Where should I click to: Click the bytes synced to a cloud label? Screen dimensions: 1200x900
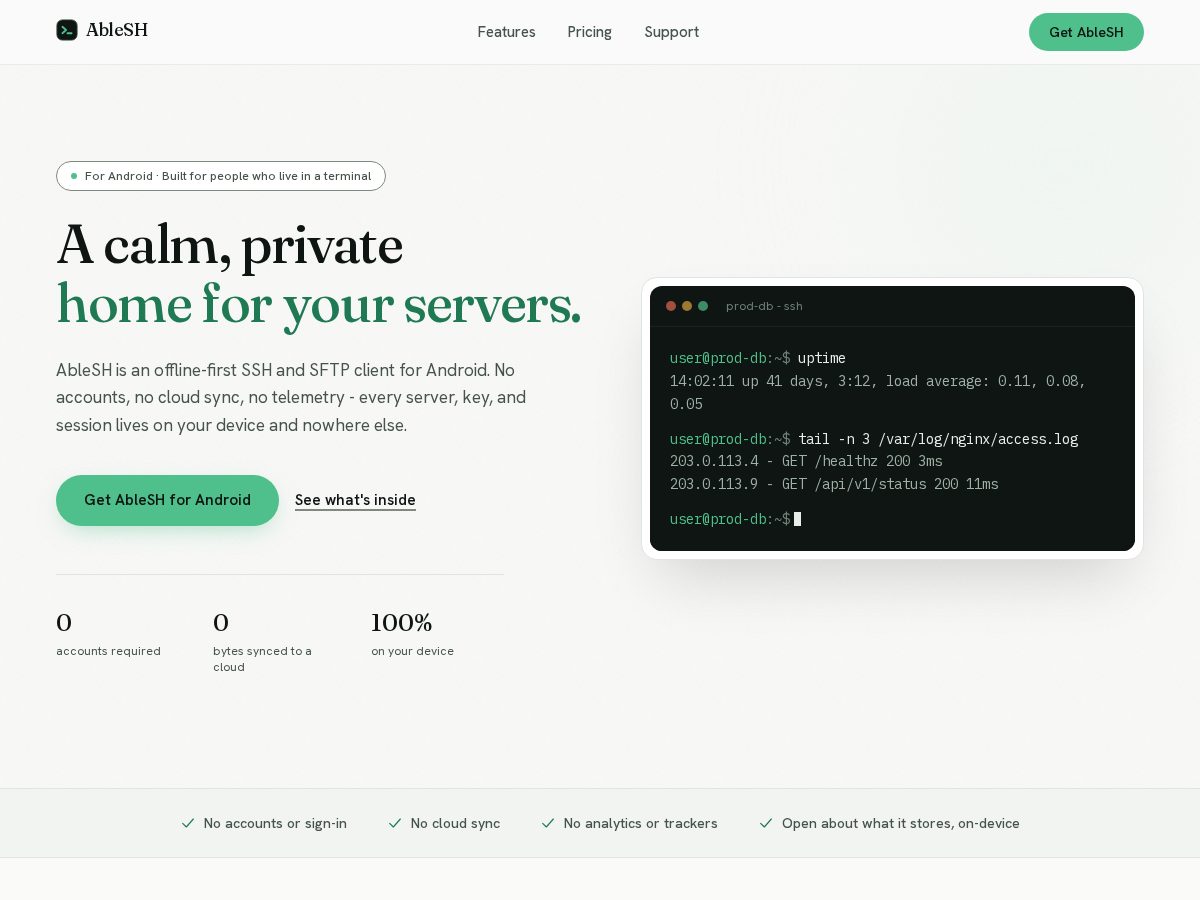(x=262, y=659)
